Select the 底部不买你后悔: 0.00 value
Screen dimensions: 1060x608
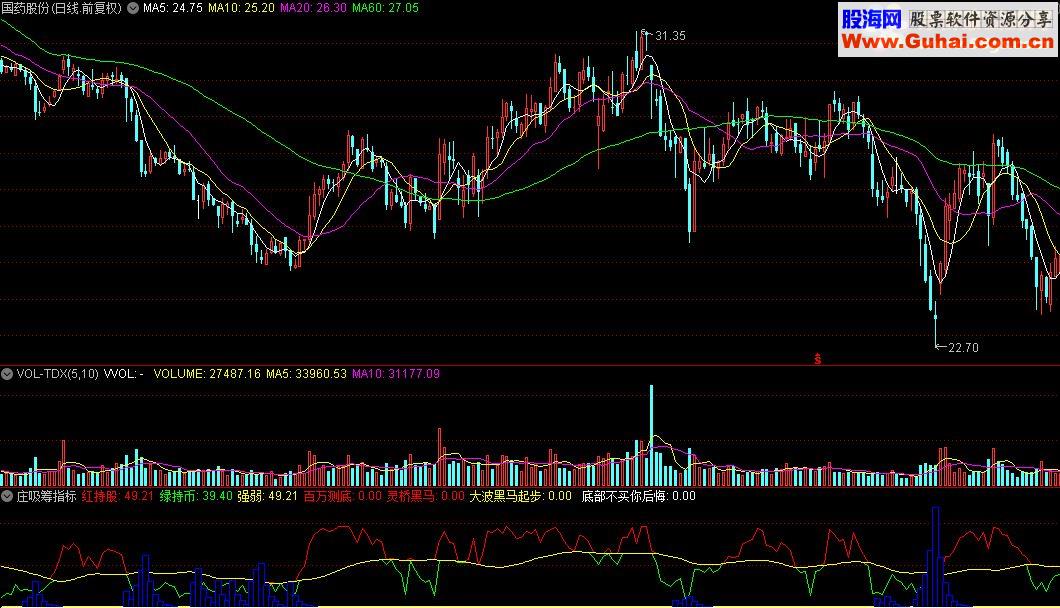click(x=639, y=496)
